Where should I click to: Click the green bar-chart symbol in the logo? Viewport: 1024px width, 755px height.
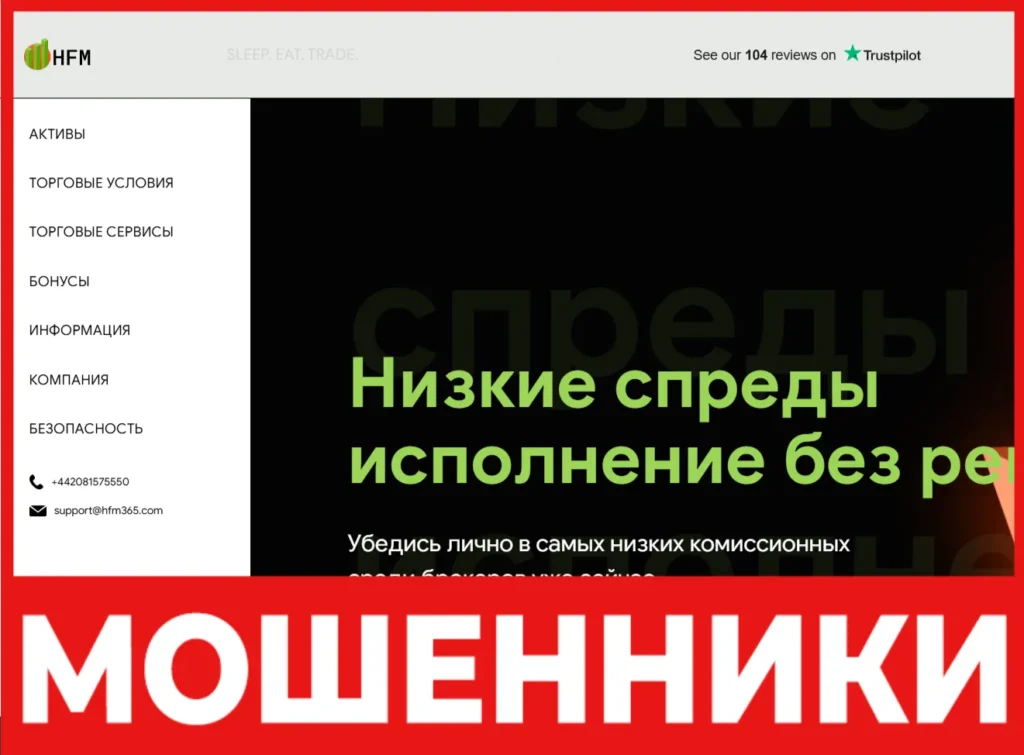(37, 52)
